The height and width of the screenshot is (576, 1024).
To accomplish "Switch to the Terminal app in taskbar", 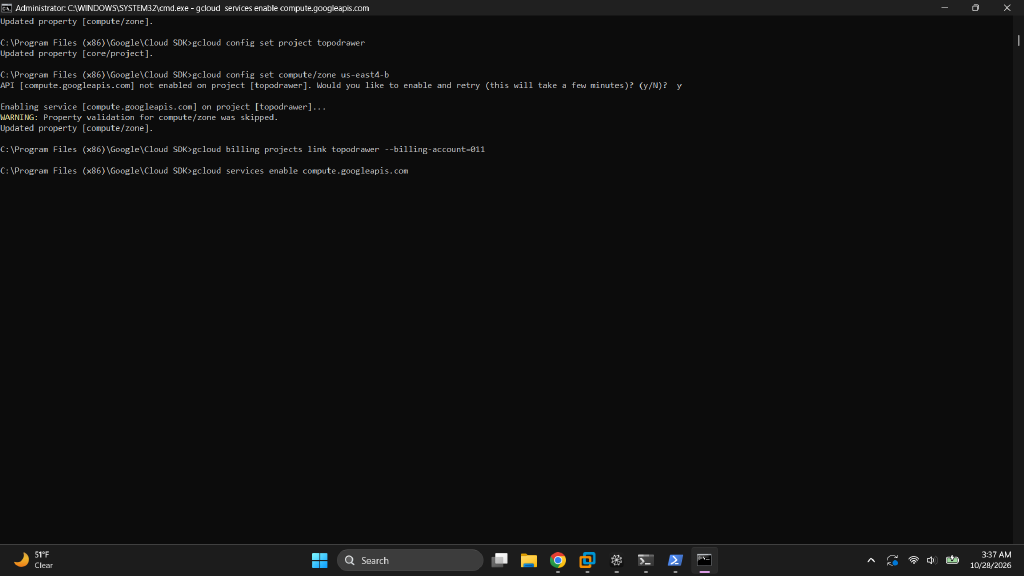I will click(x=646, y=560).
